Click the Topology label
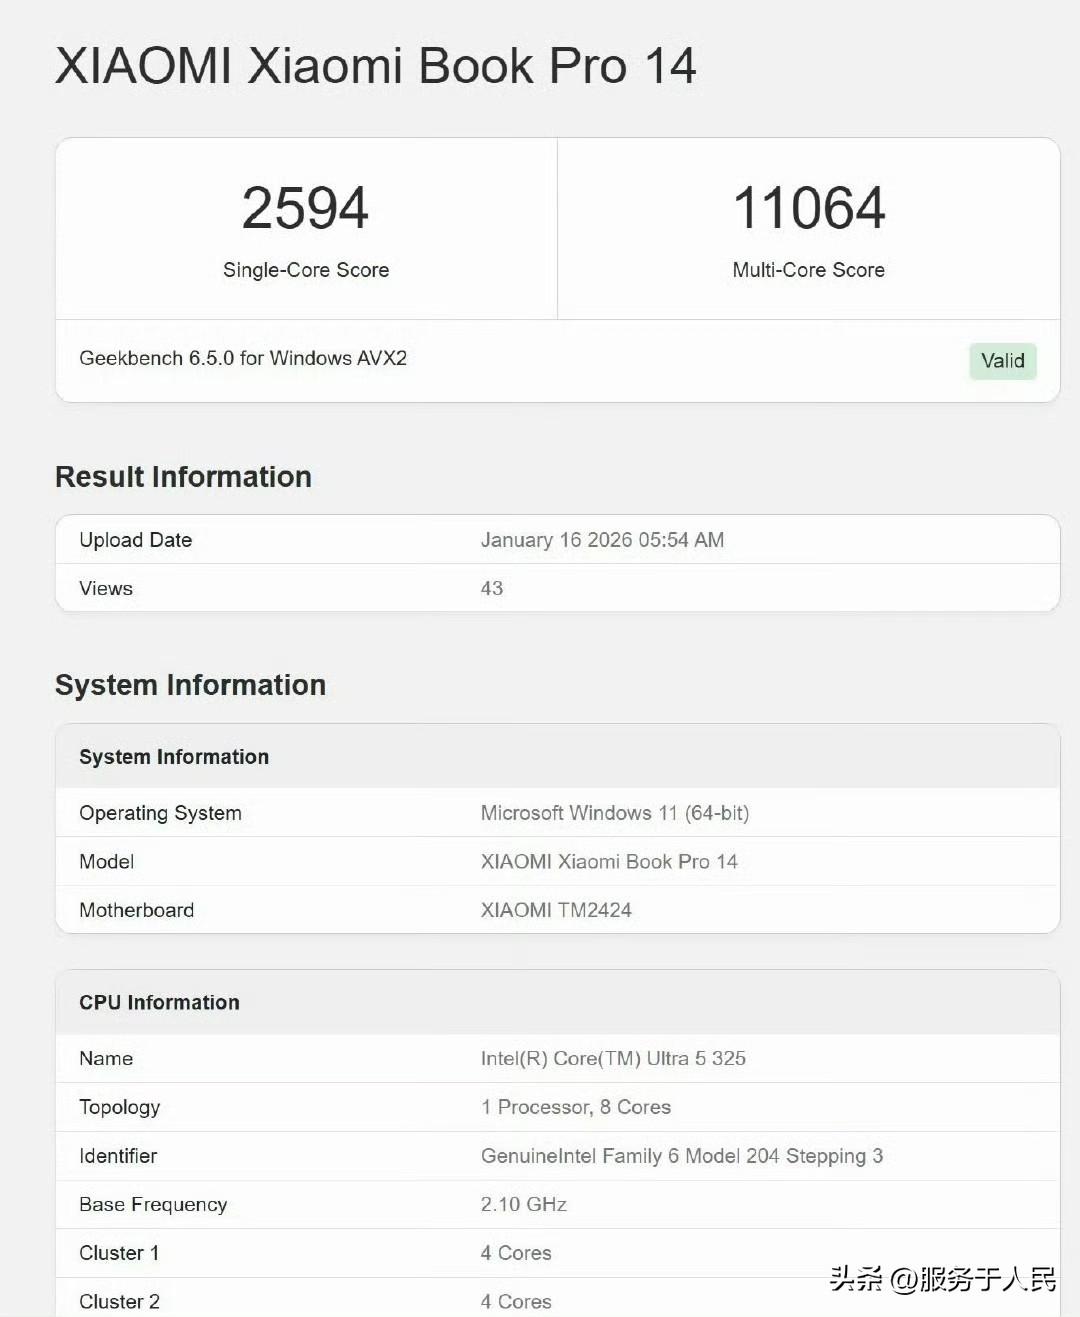Image resolution: width=1080 pixels, height=1317 pixels. pos(119,1107)
